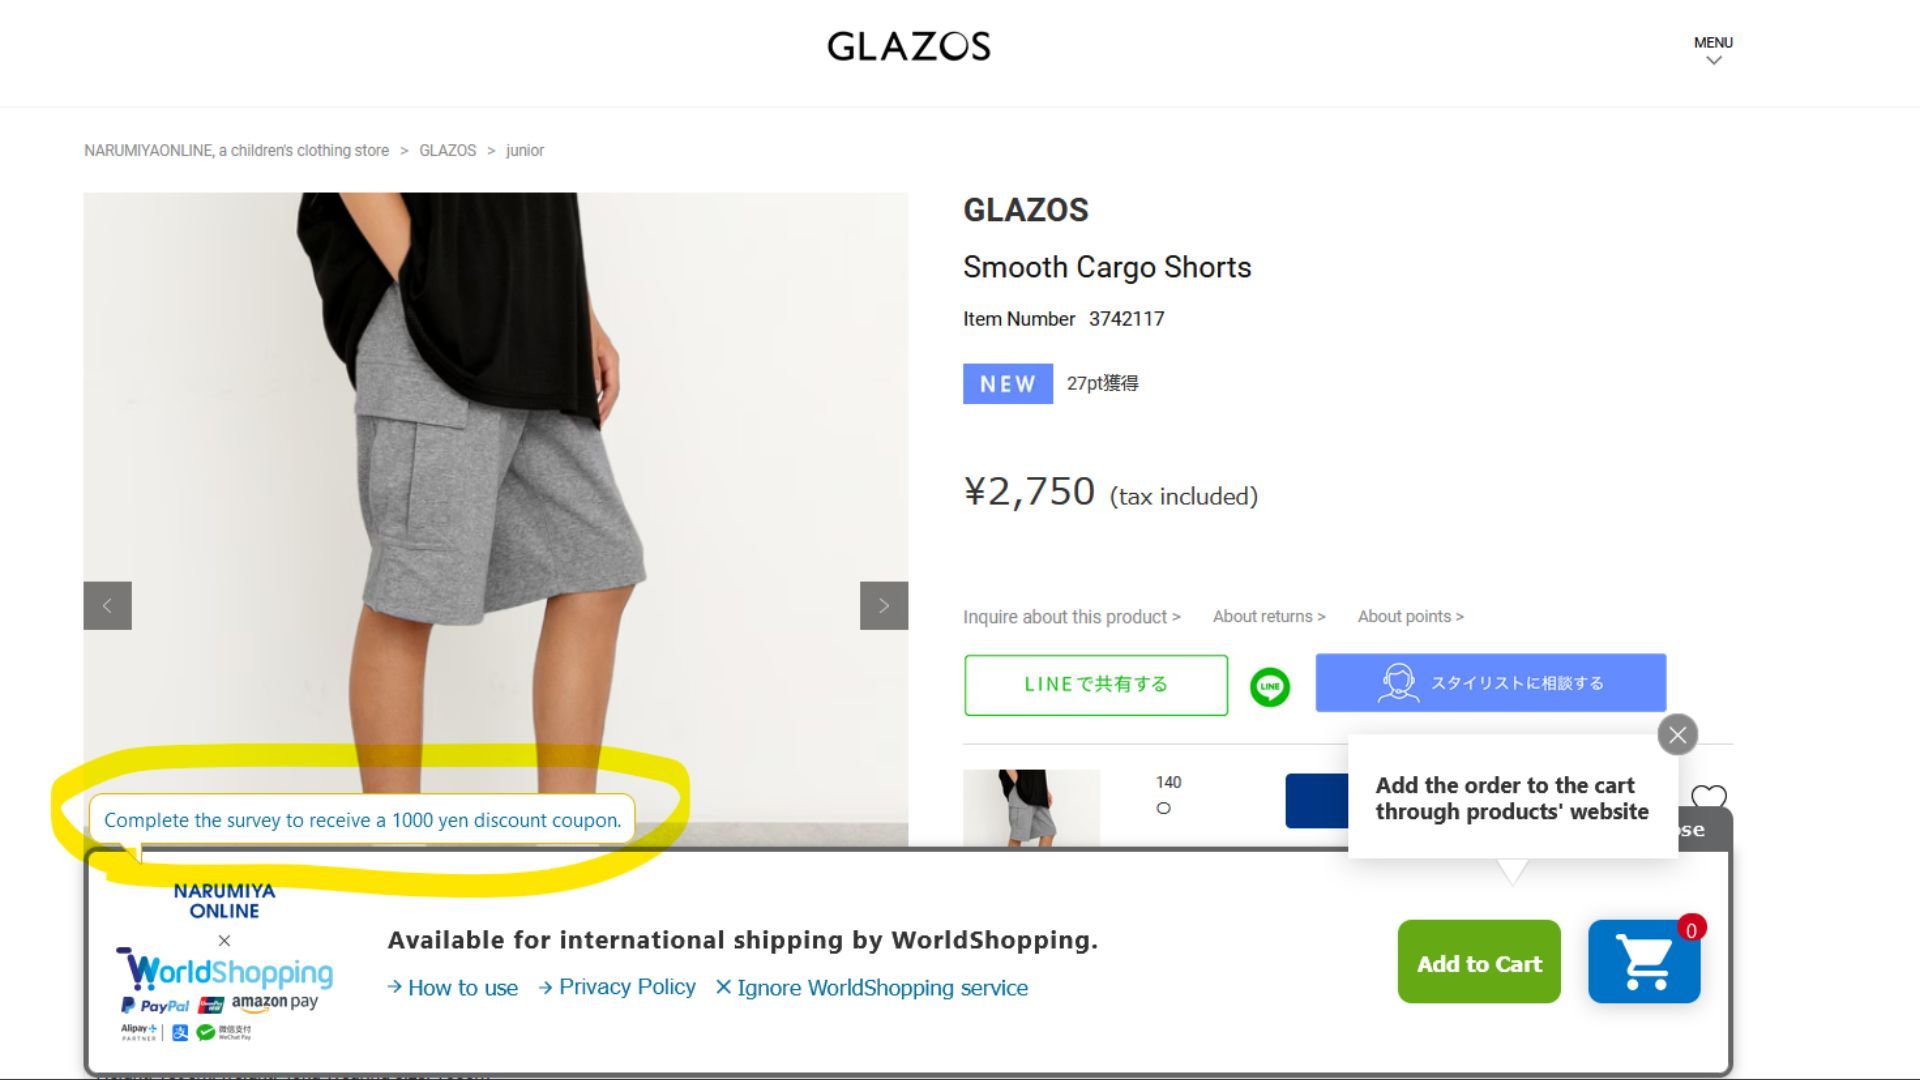The height and width of the screenshot is (1080, 1920).
Task: Add item to wishlist heart icon
Action: 1708,797
